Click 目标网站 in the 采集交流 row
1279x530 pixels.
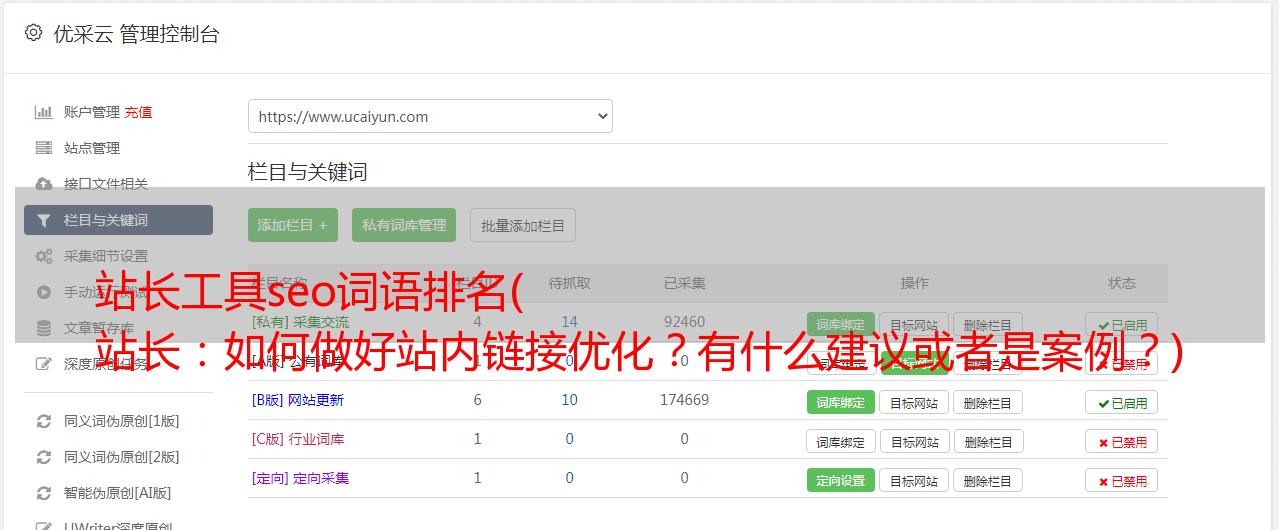[x=914, y=324]
